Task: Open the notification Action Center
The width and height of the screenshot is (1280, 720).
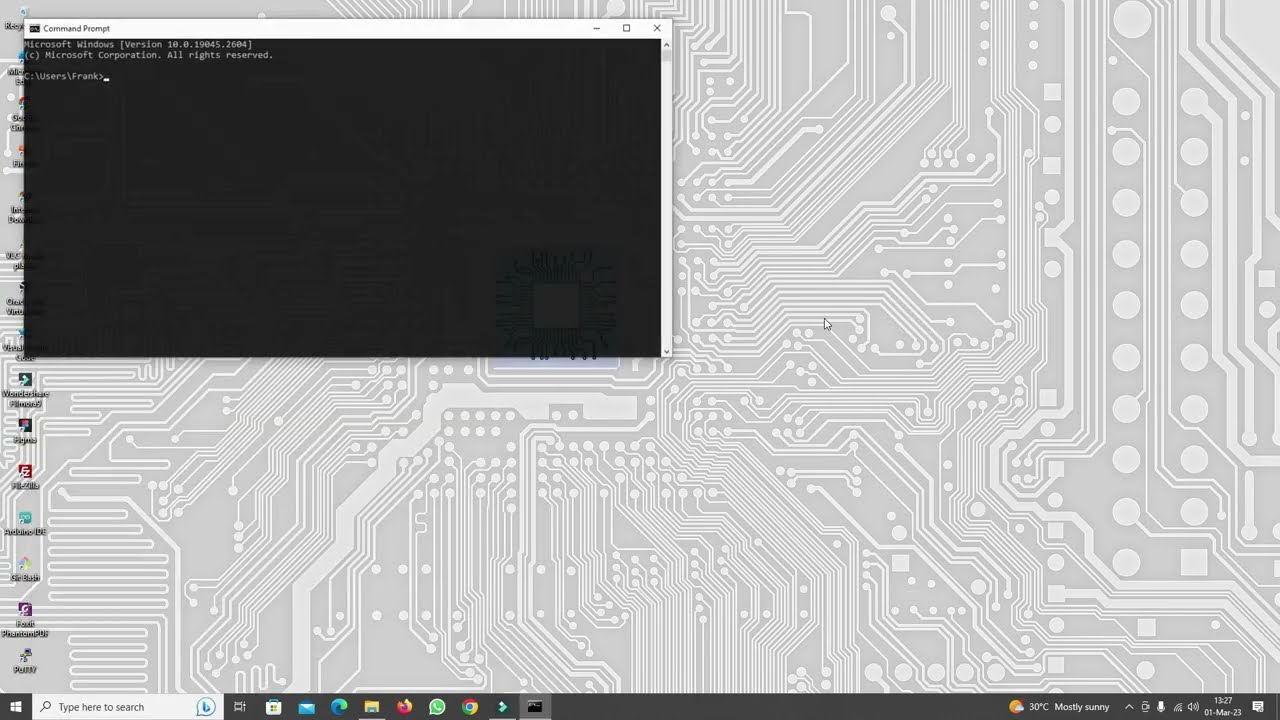Action: 1258,707
